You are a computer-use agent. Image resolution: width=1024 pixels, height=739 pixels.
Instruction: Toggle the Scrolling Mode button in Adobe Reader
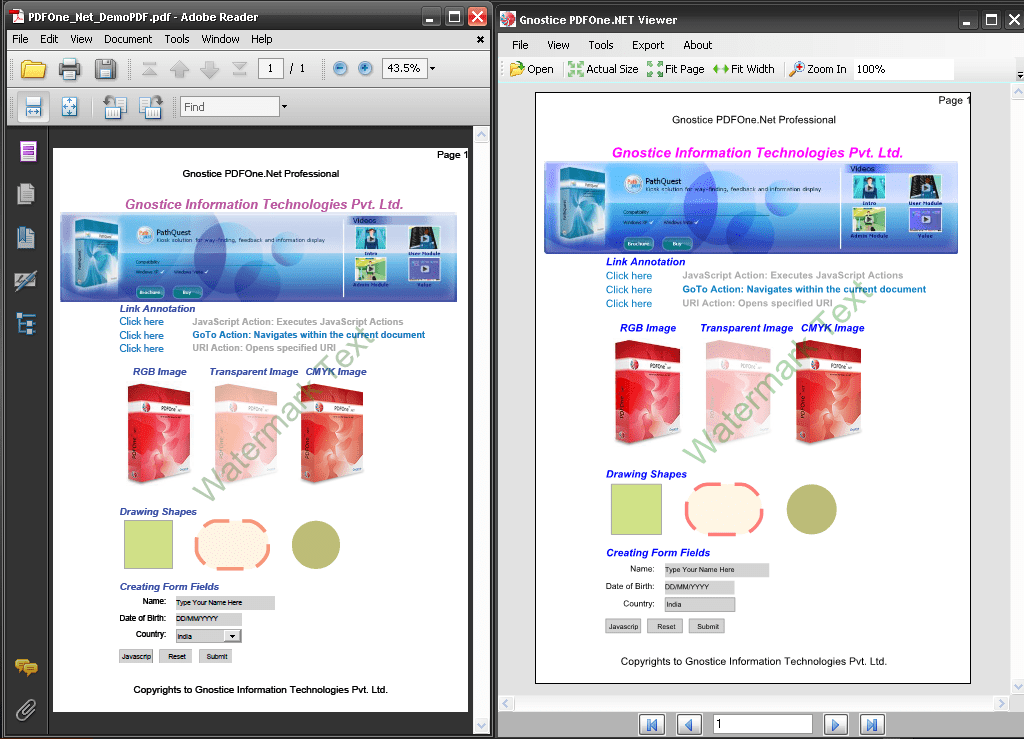(34, 107)
